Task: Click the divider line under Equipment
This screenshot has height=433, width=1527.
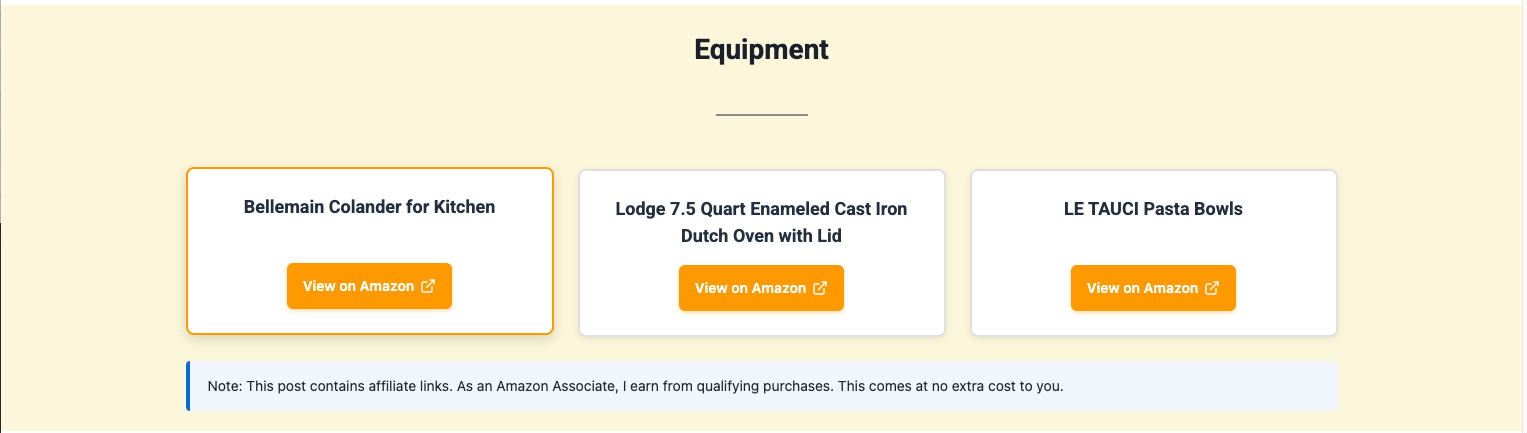Action: 761,115
